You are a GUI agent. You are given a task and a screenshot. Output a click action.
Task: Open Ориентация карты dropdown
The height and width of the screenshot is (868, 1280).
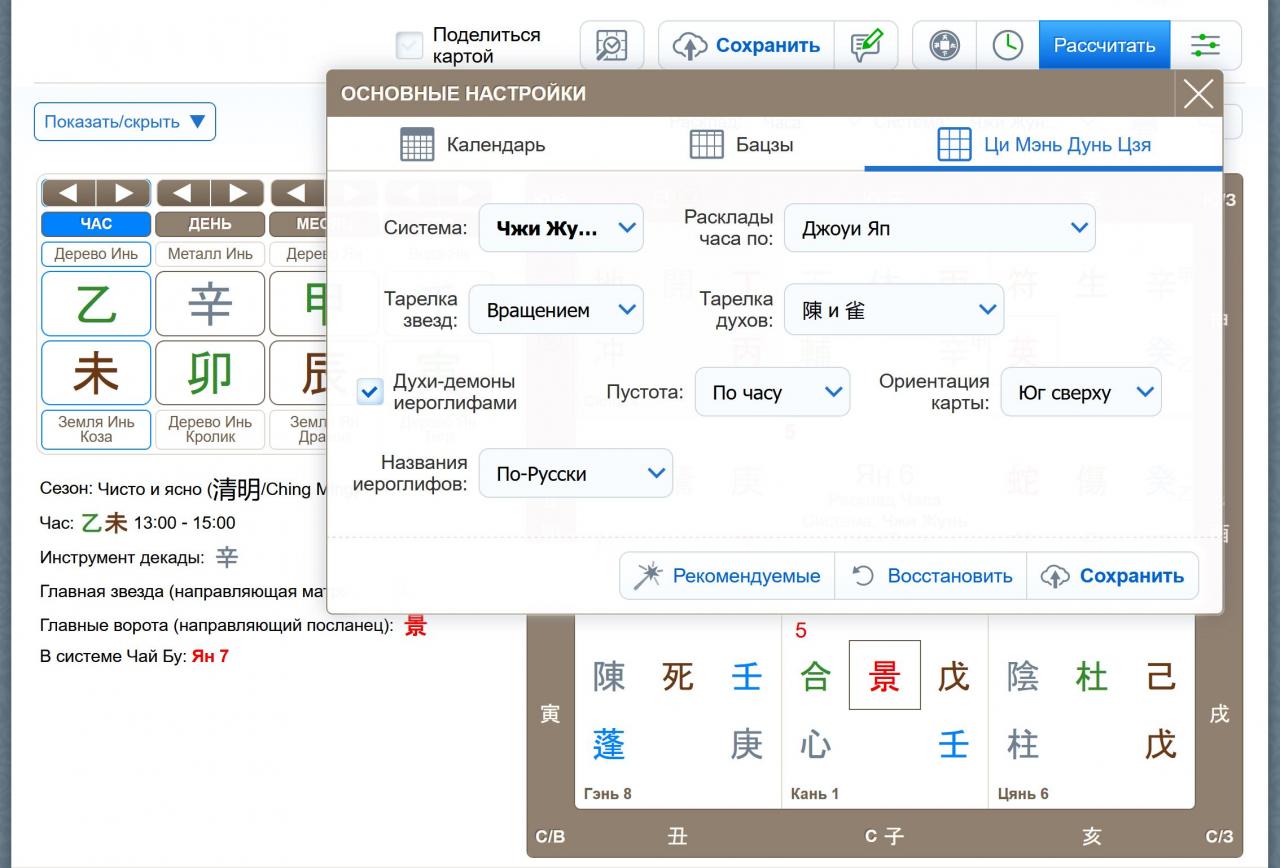tap(1080, 392)
